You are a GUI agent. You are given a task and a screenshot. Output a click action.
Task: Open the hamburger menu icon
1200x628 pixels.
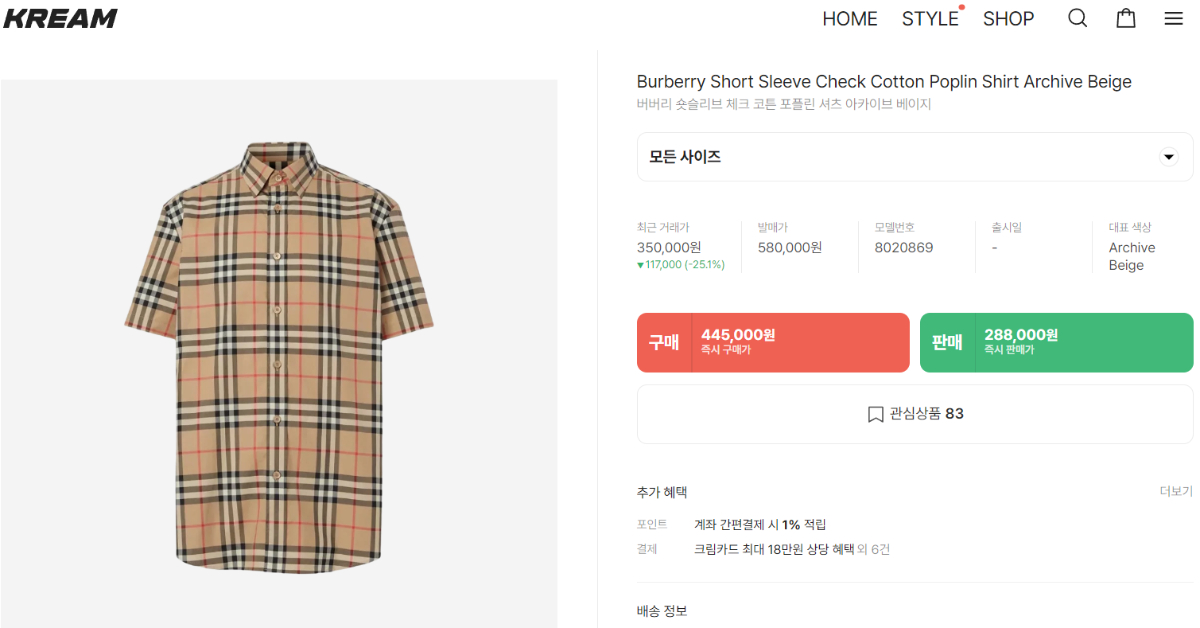tap(1174, 18)
